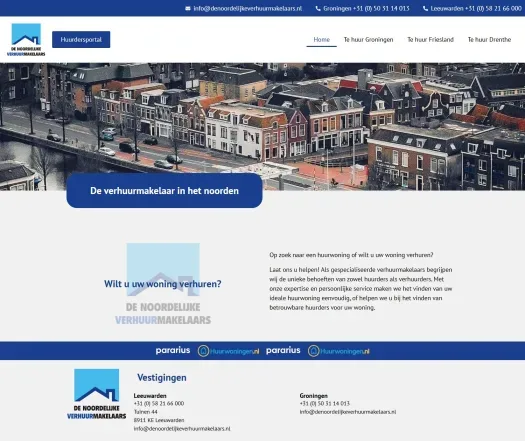Select the Home menu item
Viewport: 525px width, 441px height.
[x=321, y=40]
